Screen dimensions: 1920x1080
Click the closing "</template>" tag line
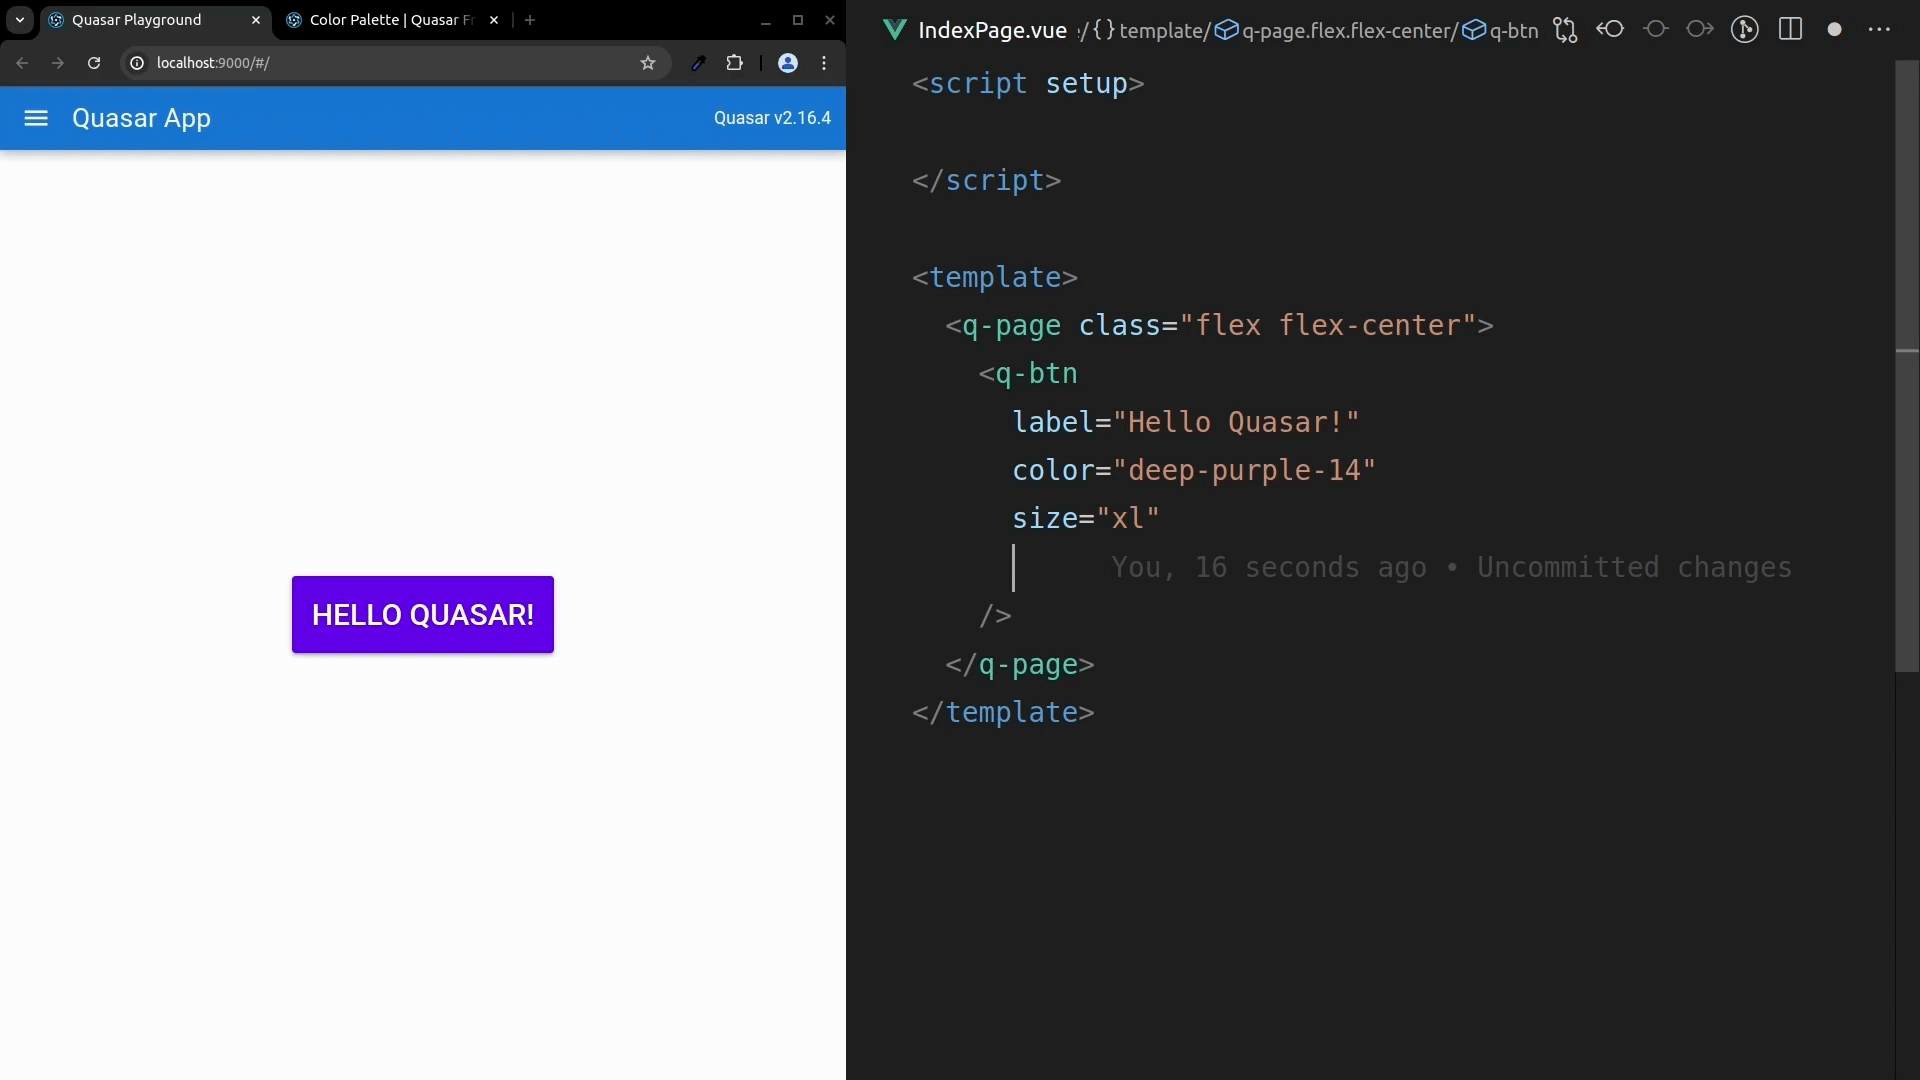1003,712
